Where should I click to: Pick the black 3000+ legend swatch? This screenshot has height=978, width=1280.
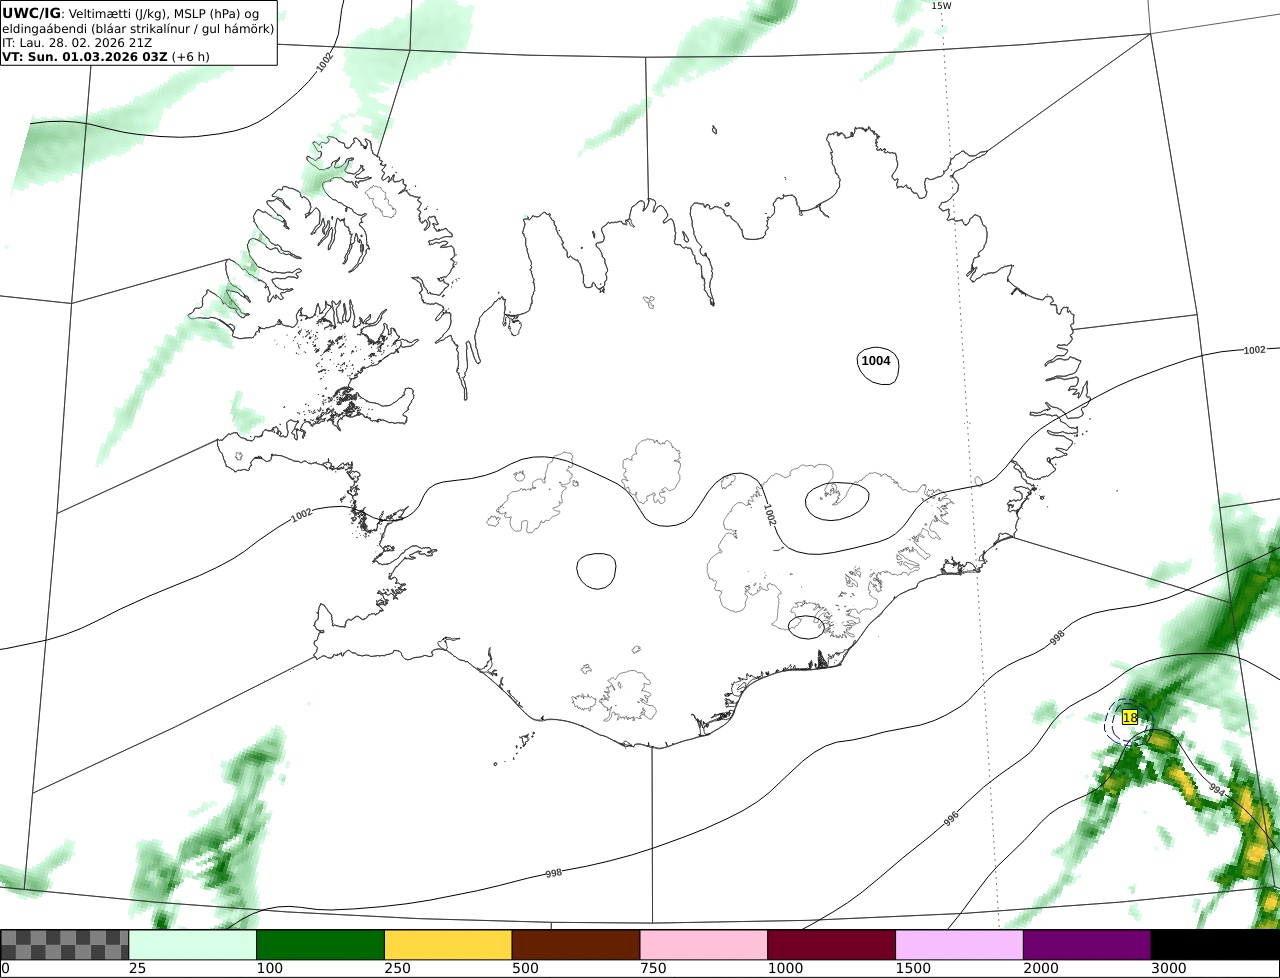[x=1215, y=945]
